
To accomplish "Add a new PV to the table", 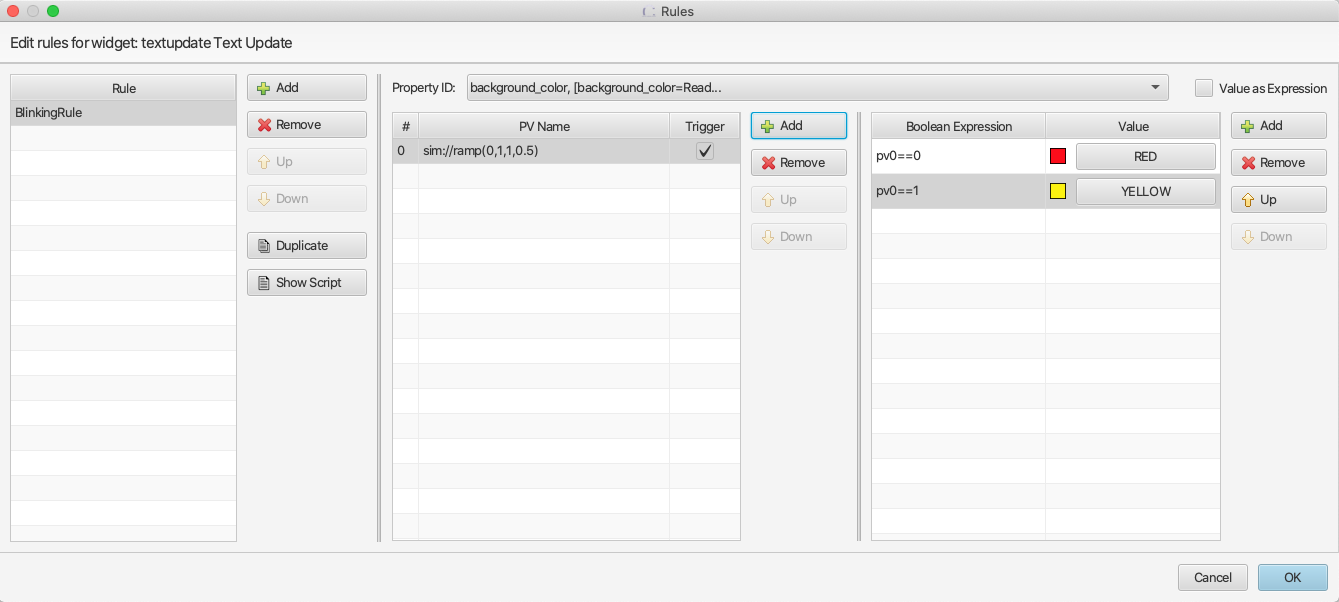I will 798,126.
